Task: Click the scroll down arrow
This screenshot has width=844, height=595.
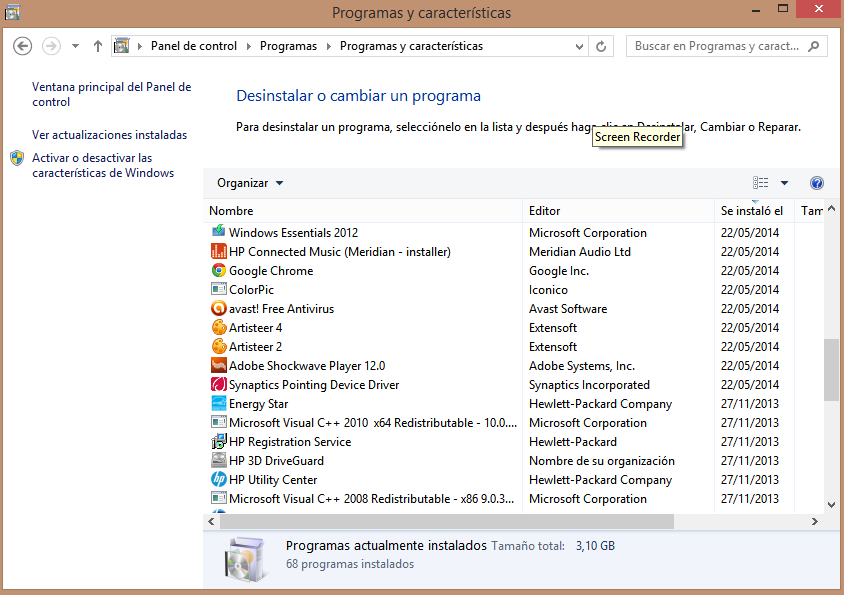Action: point(832,505)
